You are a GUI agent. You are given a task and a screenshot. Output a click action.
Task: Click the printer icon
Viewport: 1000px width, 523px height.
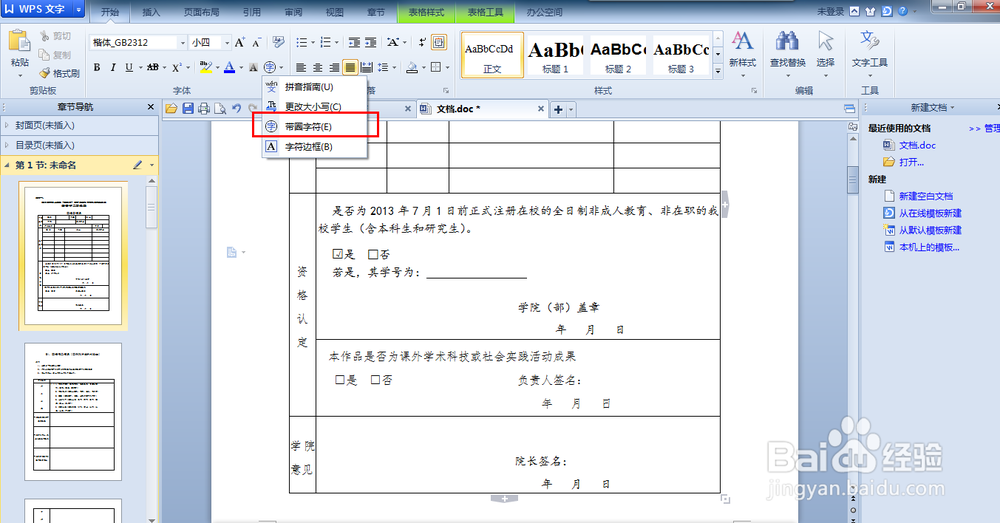click(x=203, y=109)
